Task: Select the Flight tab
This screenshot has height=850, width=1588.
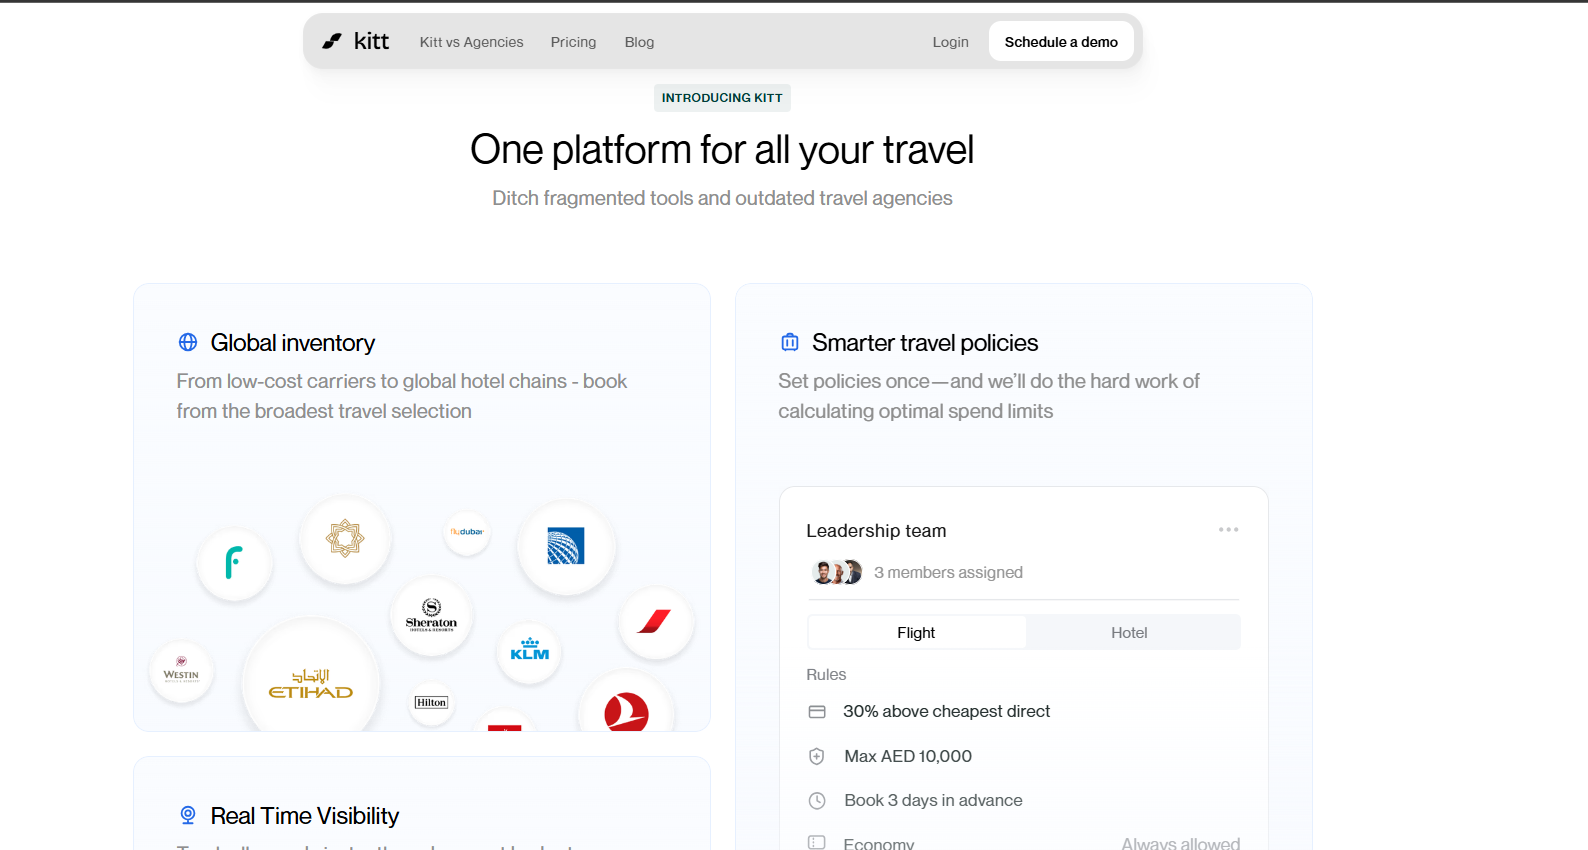Action: (916, 632)
